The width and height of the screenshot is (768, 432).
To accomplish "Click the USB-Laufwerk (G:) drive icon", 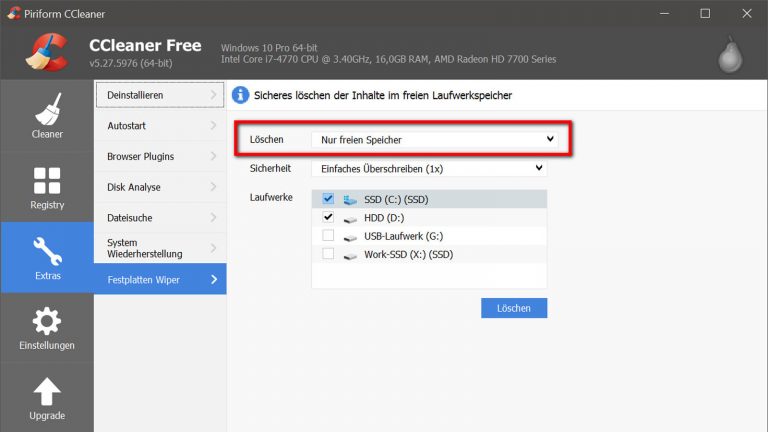I will 350,237.
